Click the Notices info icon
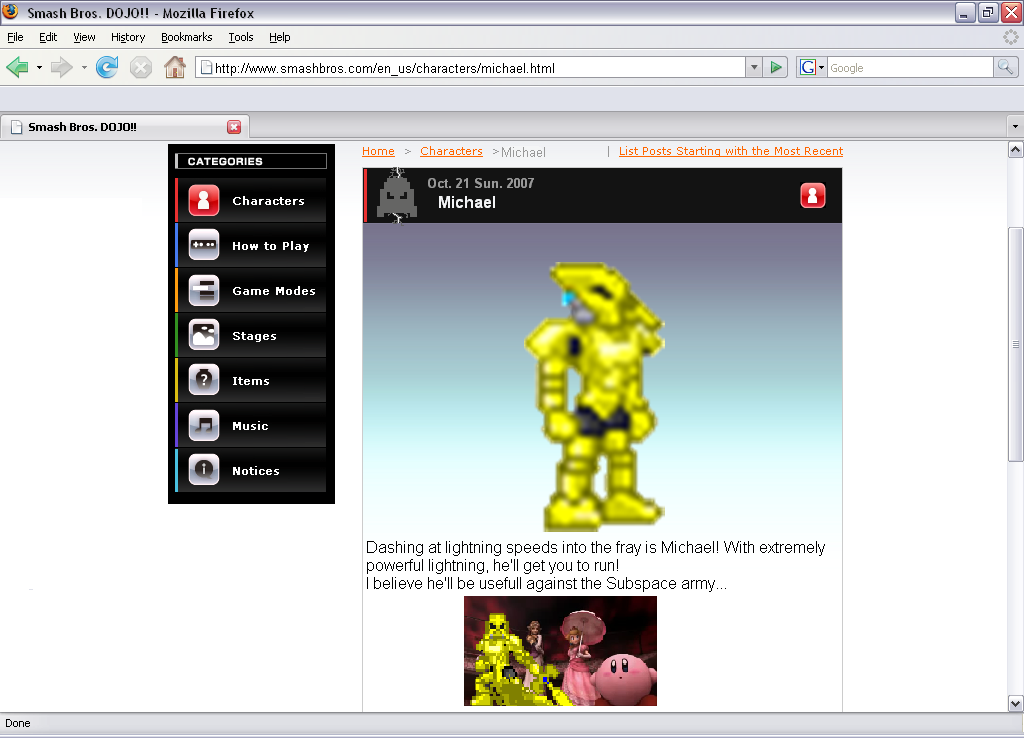Image resolution: width=1025 pixels, height=739 pixels. click(x=204, y=470)
